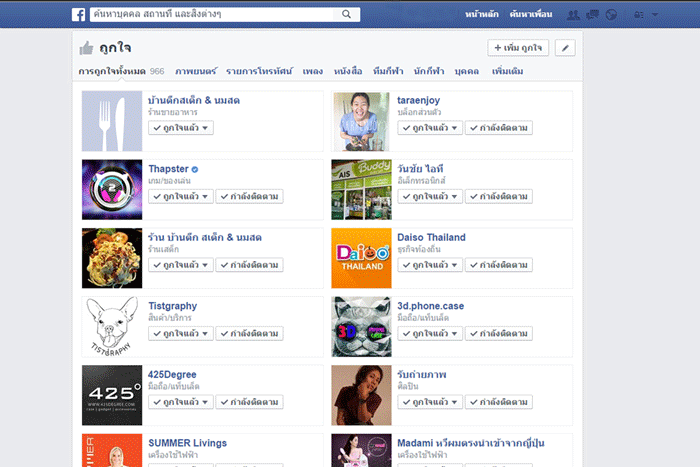Open the Daiso Thailand logo thumbnail
This screenshot has width=700, height=467.
(361, 258)
